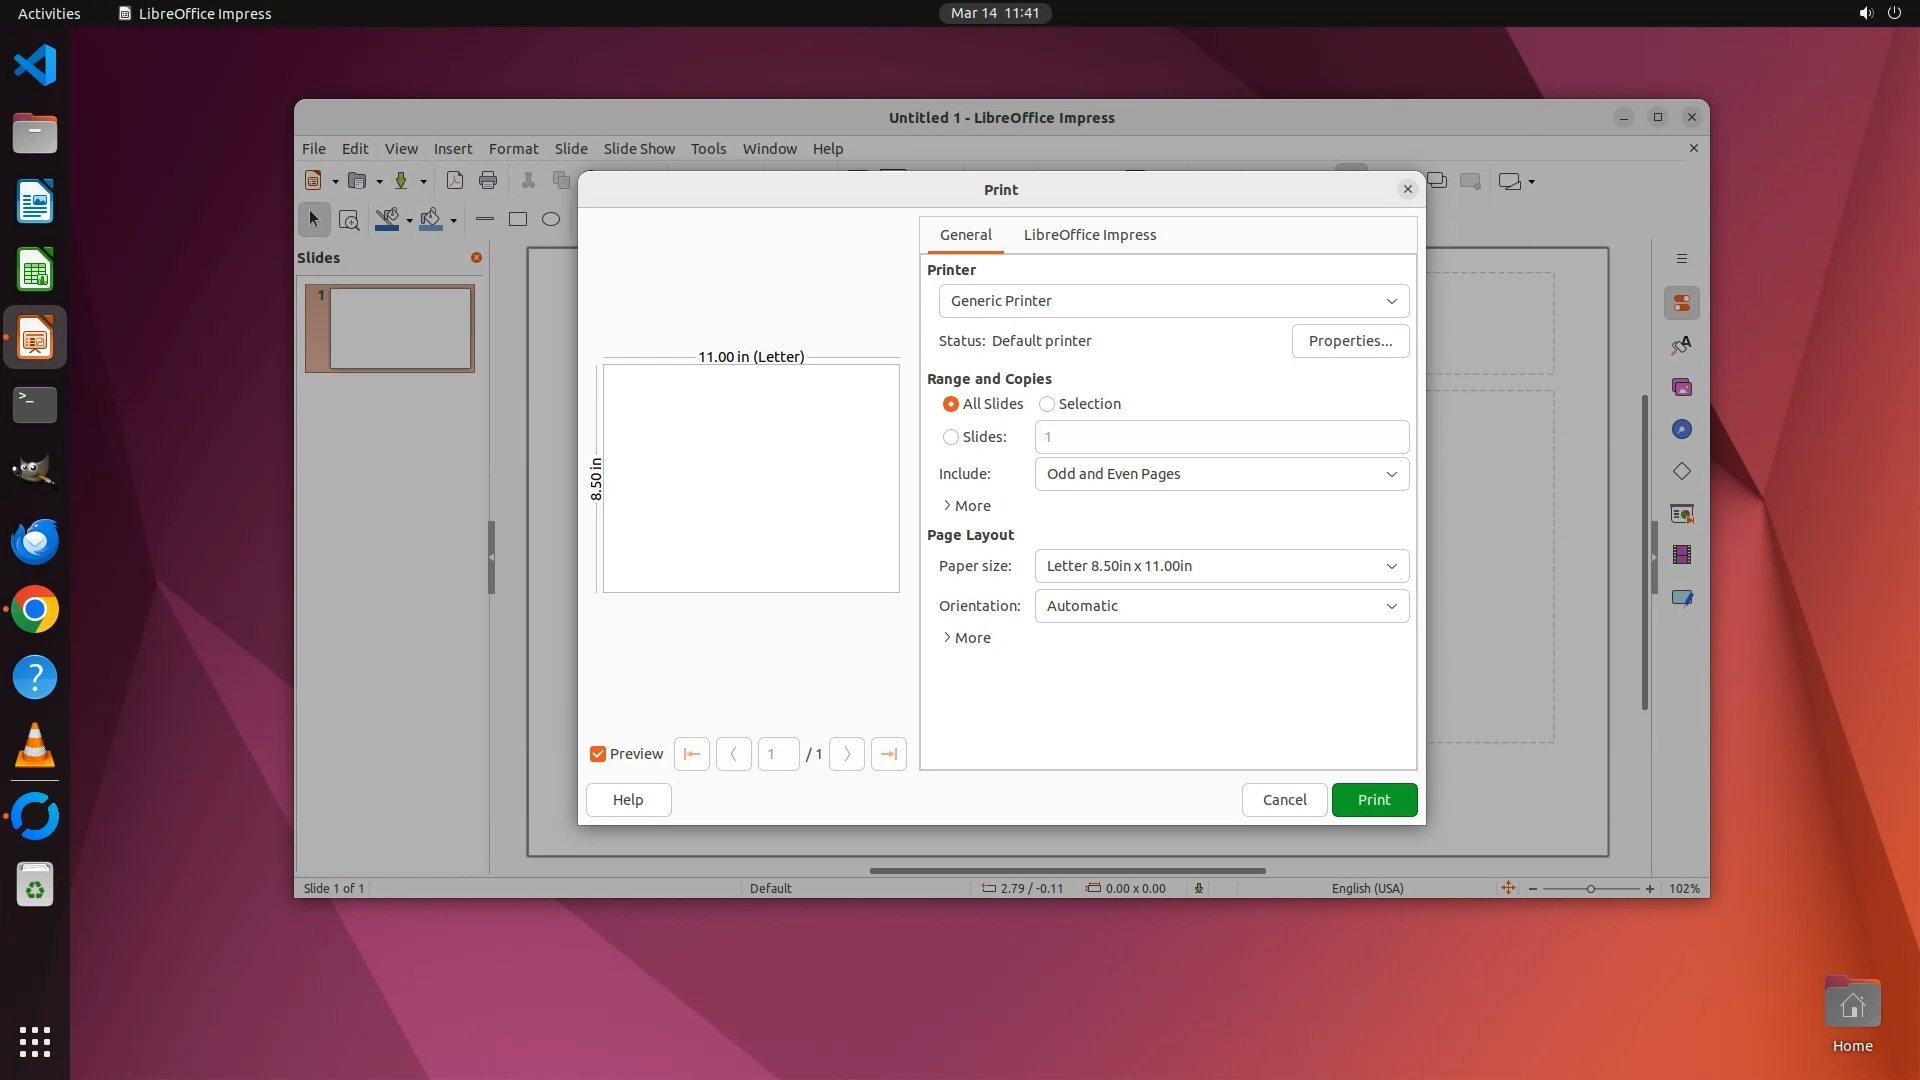Viewport: 1920px width, 1080px height.
Task: Click the Export as PDF toolbar icon
Action: (455, 181)
